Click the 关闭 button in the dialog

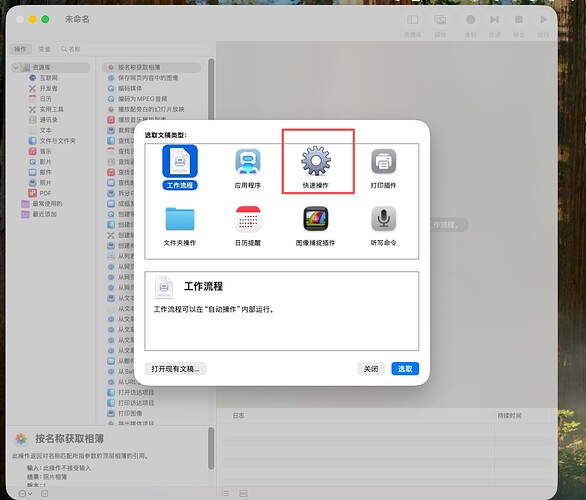[x=371, y=368]
